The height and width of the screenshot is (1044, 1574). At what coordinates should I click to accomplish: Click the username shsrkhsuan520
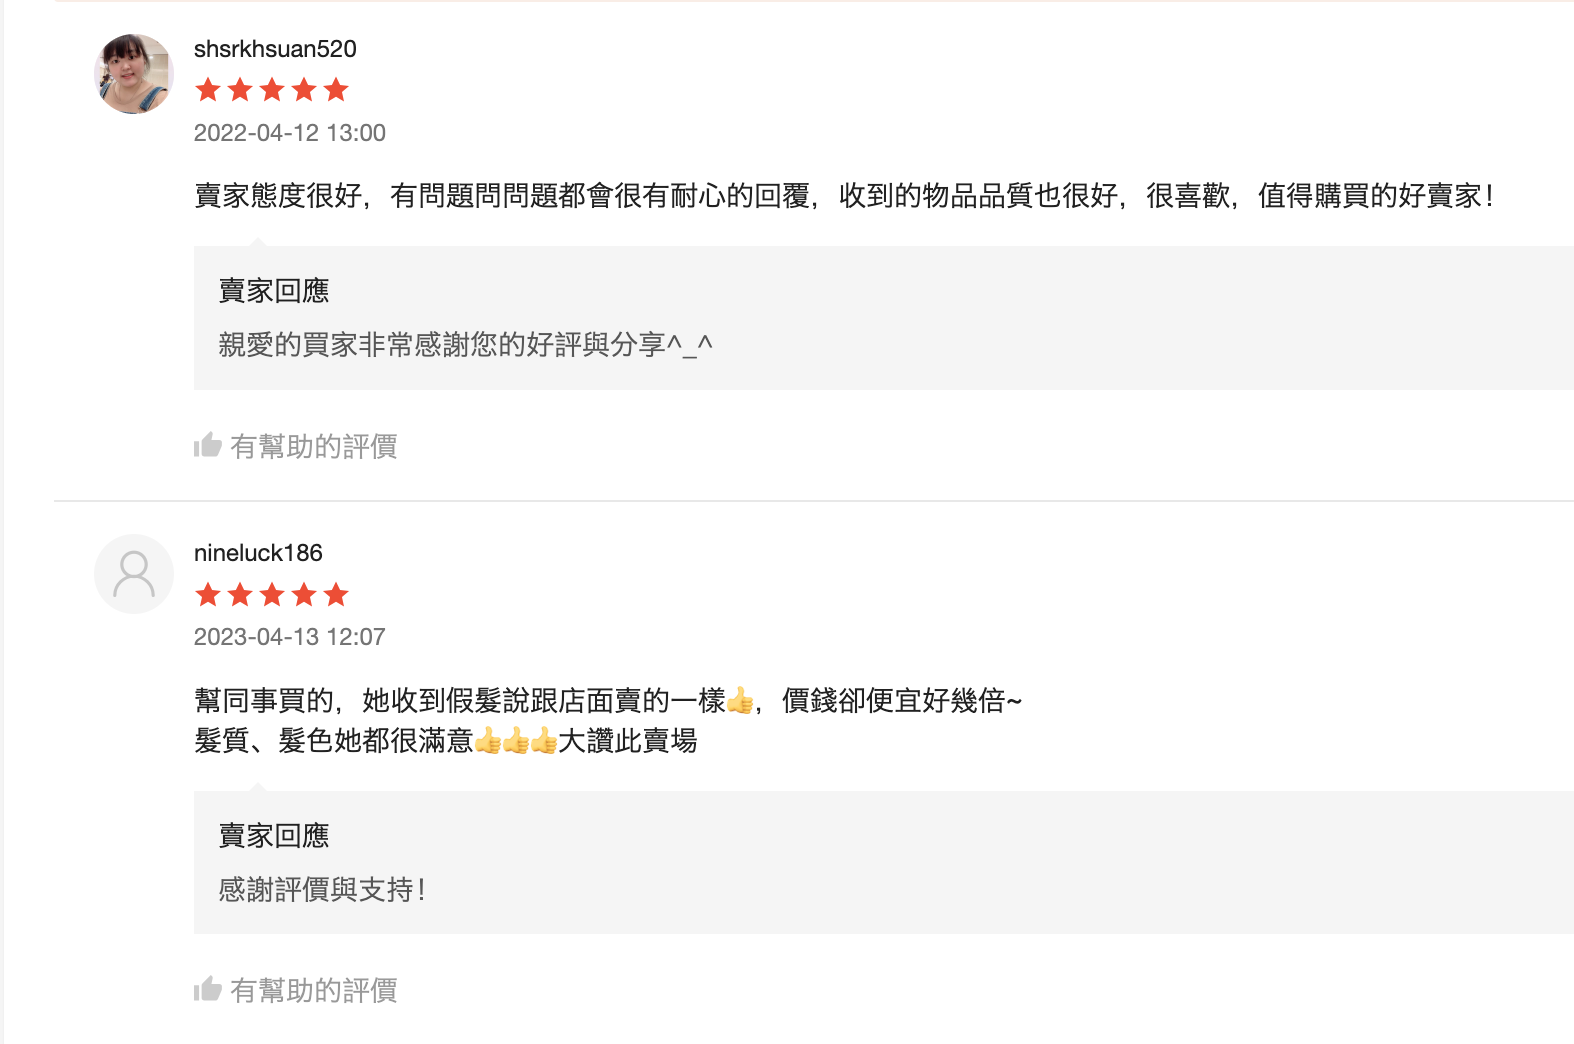click(x=274, y=48)
